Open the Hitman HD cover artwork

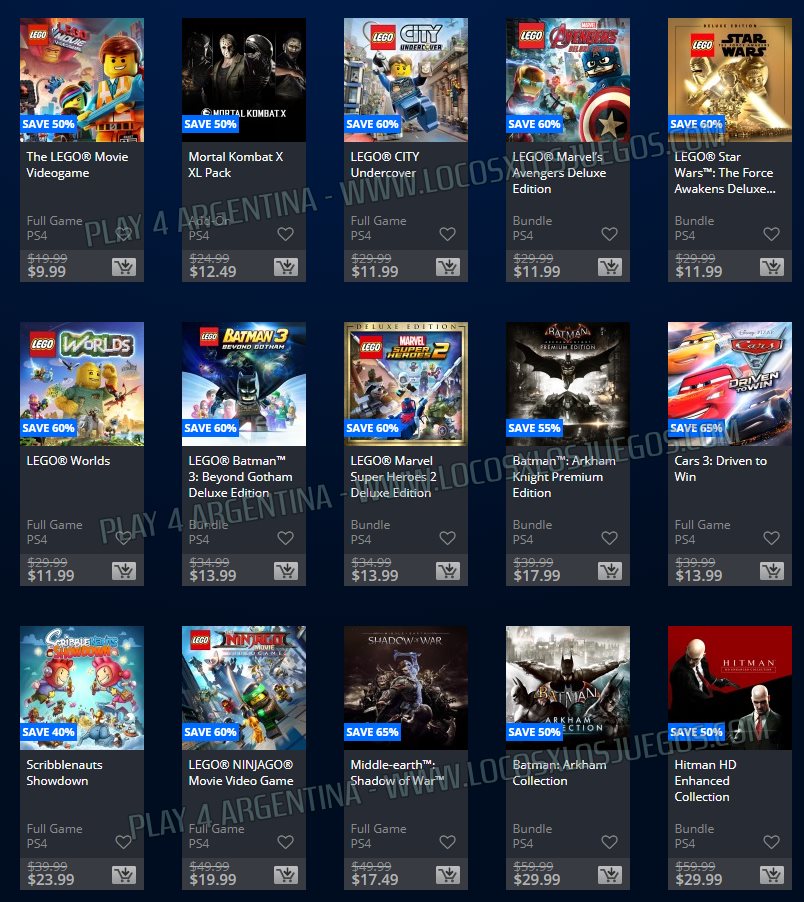click(730, 688)
